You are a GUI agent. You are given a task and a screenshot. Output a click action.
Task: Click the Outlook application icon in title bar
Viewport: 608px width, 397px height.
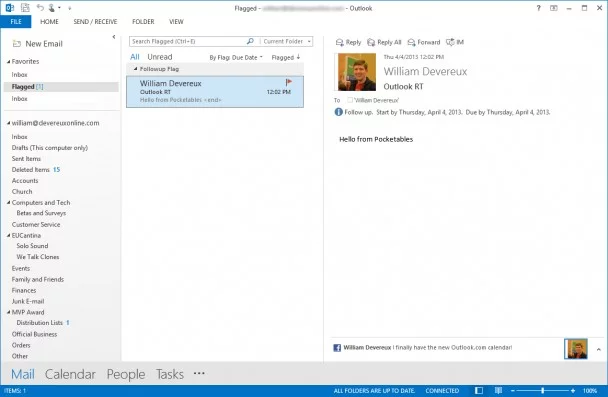(10, 7)
